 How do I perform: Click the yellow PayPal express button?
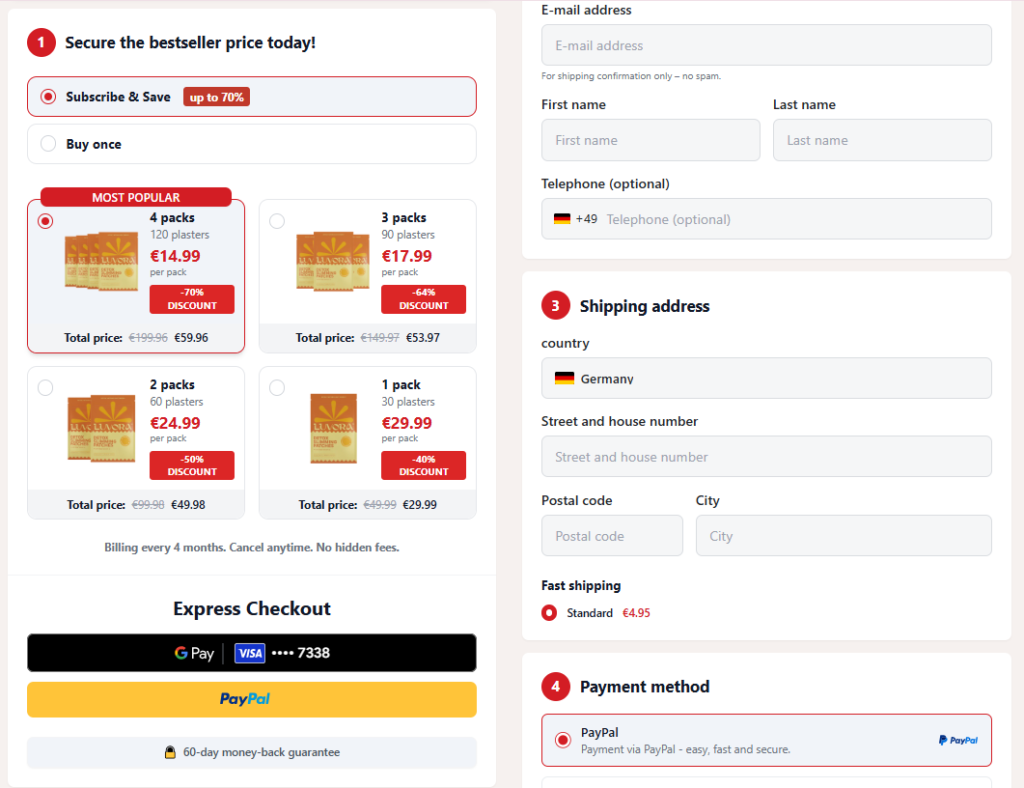(251, 699)
